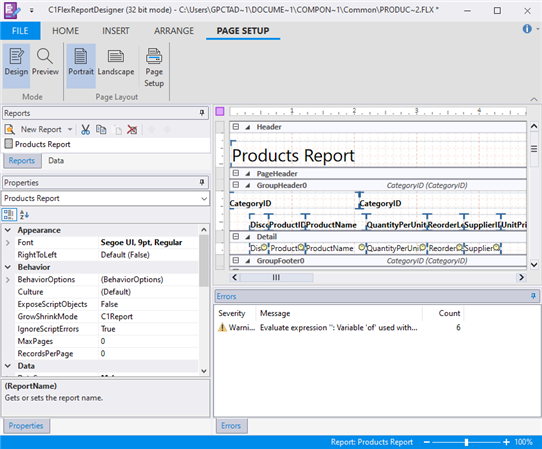Click the greyed paste report icon
Screen dimensions: 542x449
point(118,130)
